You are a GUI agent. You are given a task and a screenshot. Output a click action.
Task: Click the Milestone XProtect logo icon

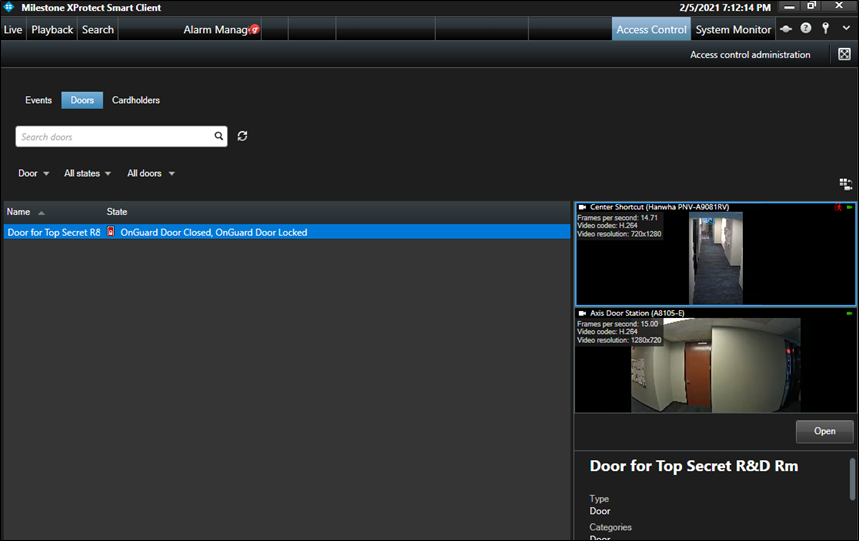point(8,7)
